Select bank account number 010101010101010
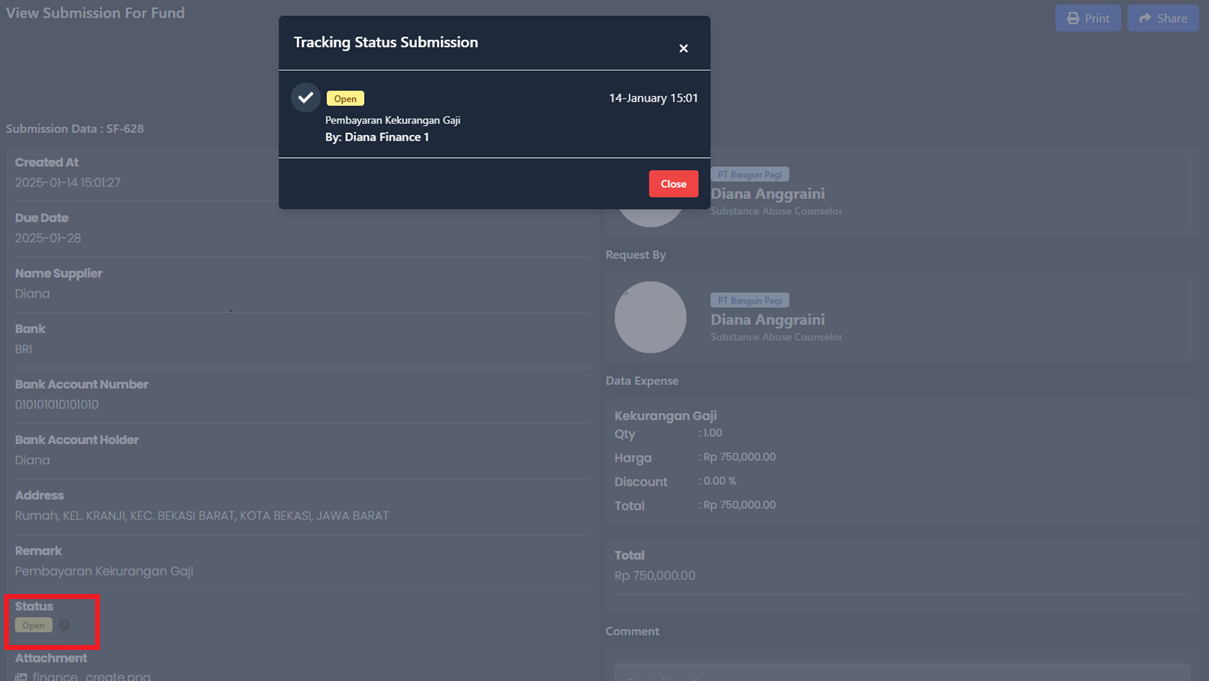The width and height of the screenshot is (1209, 681). (57, 405)
